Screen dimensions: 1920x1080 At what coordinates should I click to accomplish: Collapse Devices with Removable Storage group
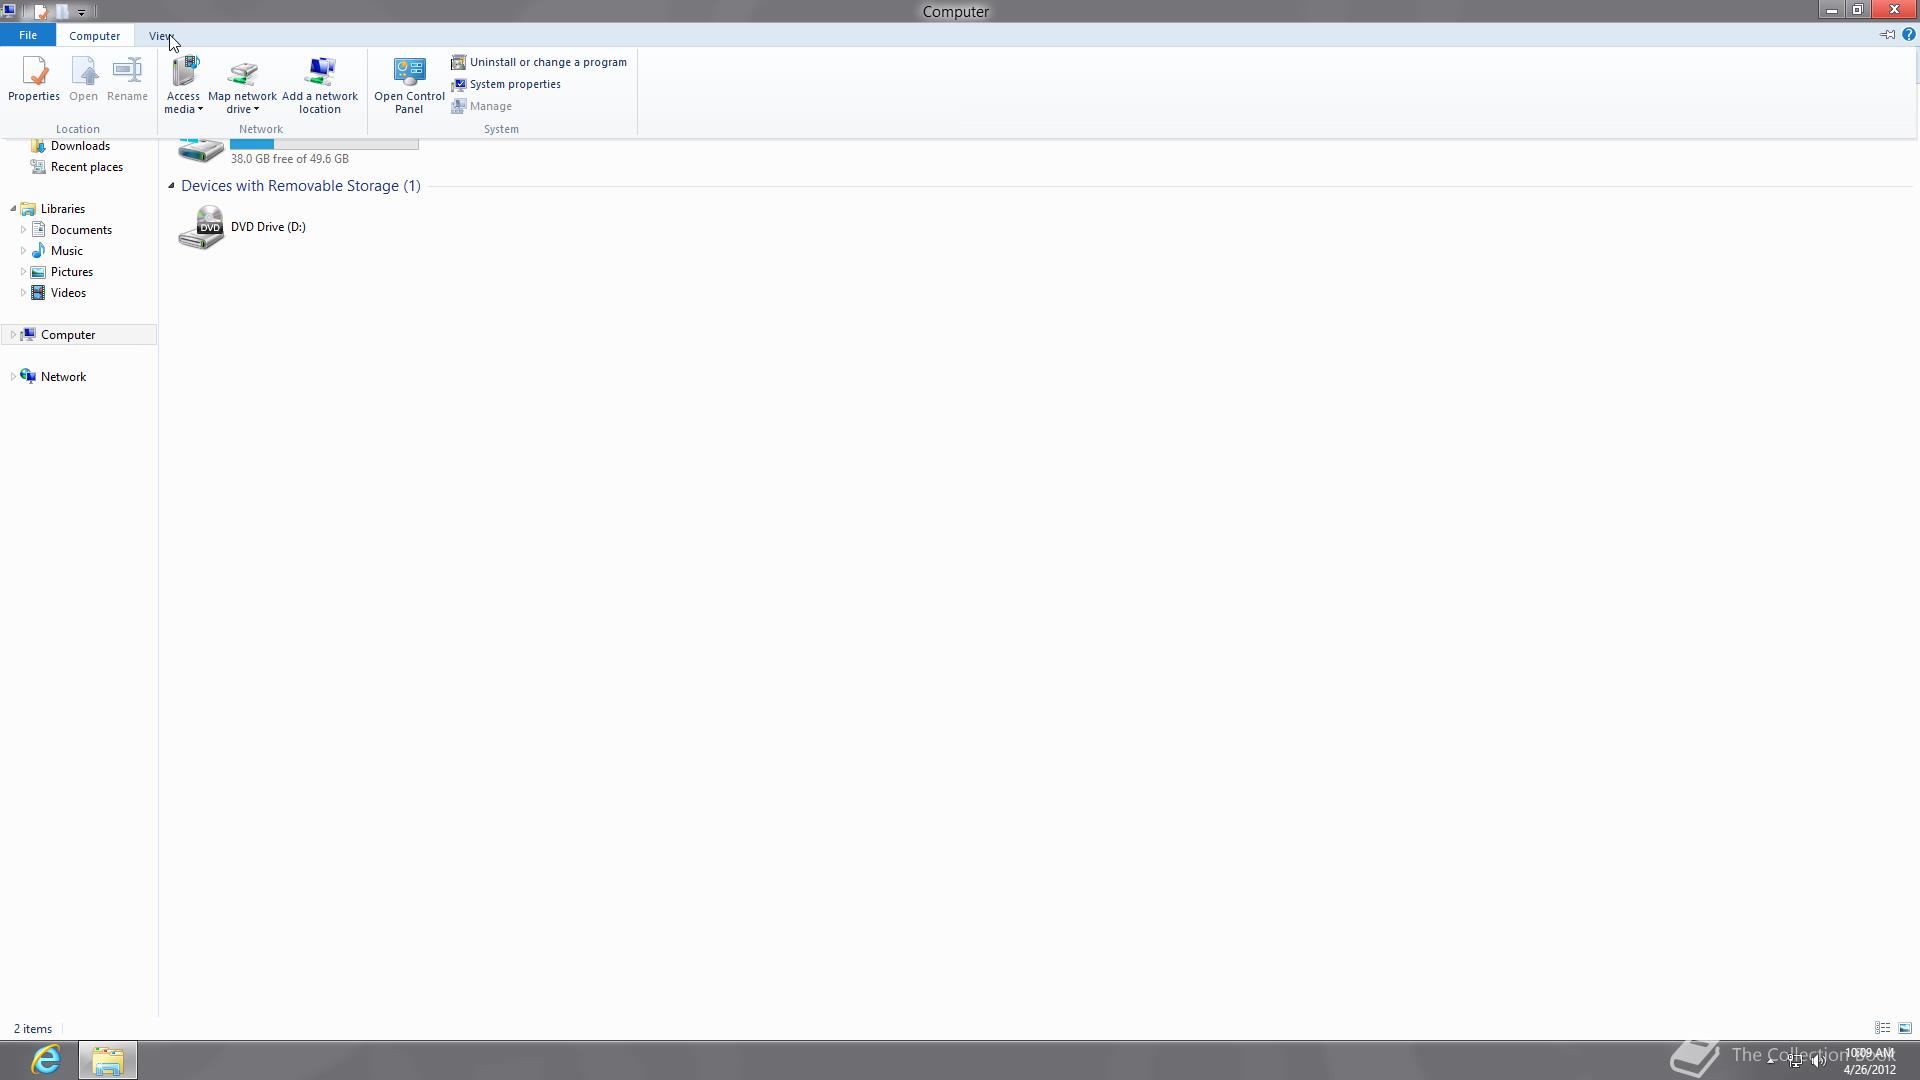[x=171, y=186]
